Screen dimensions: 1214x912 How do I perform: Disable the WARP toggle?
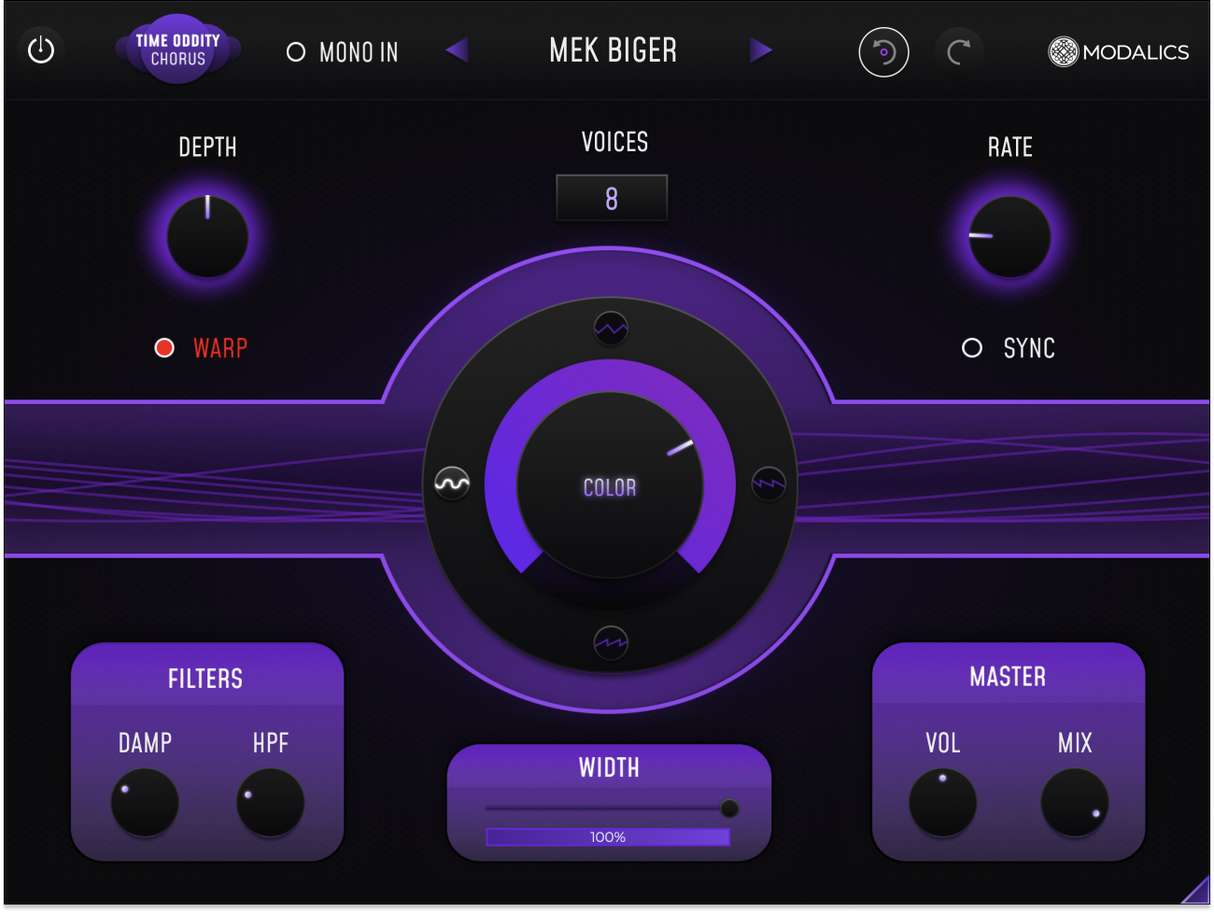coord(165,348)
